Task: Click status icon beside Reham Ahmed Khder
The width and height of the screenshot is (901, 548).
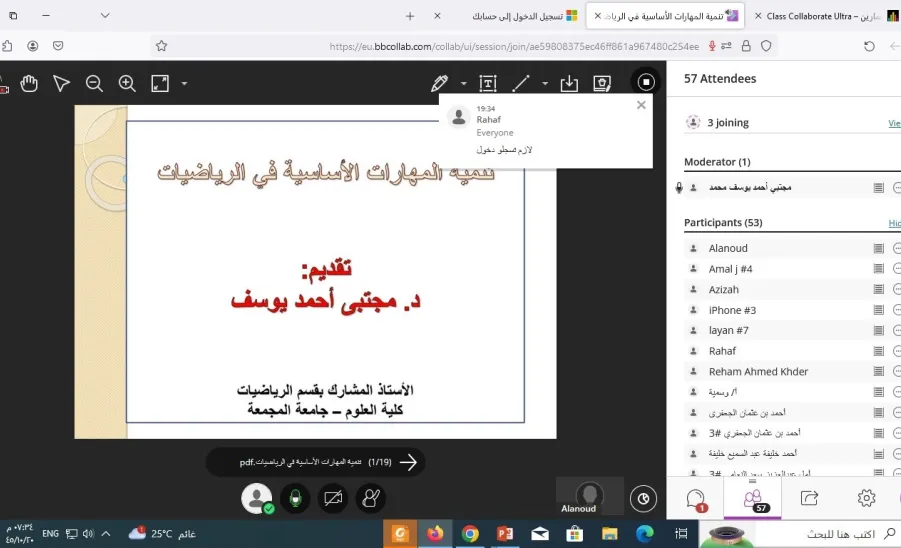Action: (878, 372)
